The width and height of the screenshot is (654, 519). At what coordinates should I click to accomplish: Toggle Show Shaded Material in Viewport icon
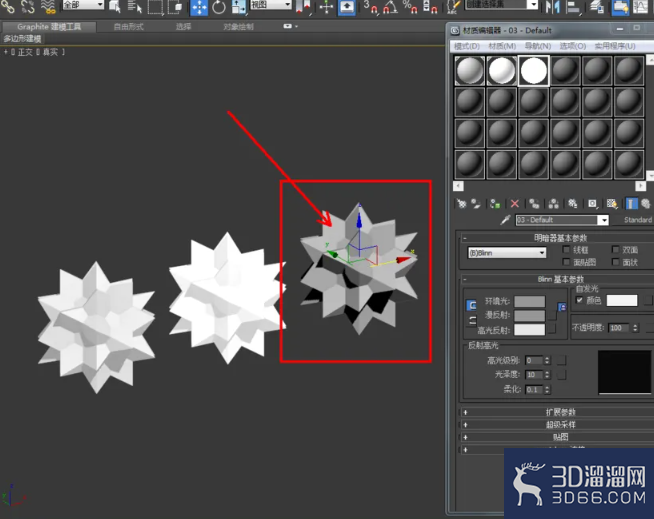pos(612,204)
